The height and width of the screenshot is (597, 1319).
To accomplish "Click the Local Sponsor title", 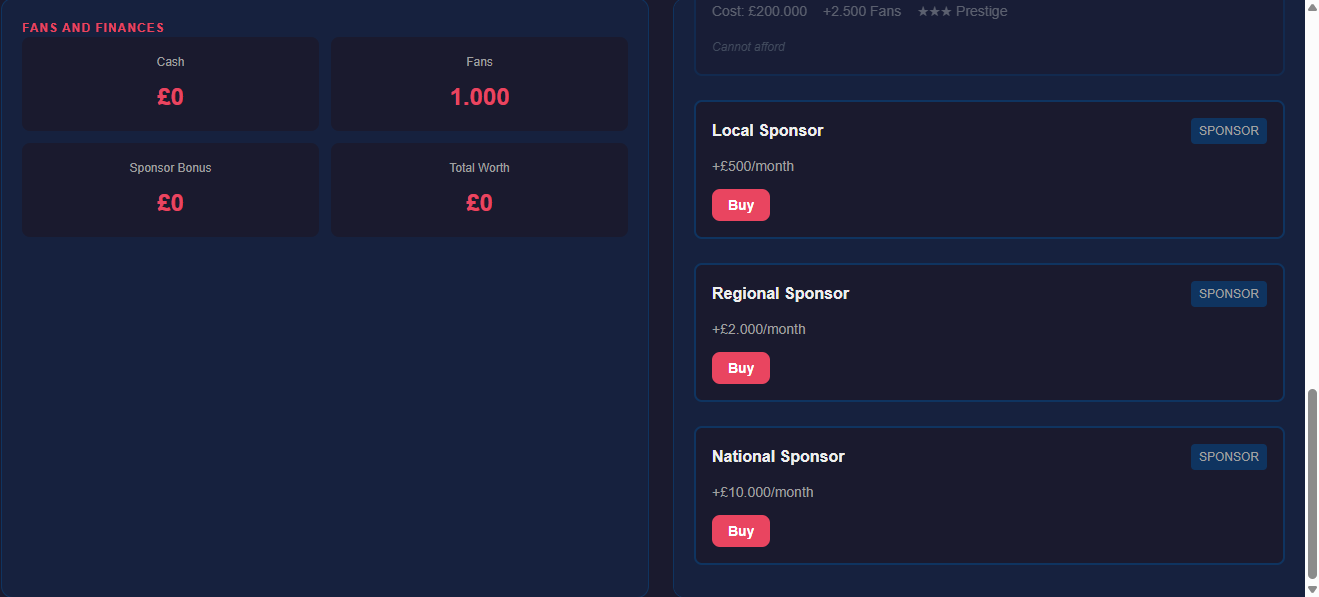I will [x=767, y=131].
